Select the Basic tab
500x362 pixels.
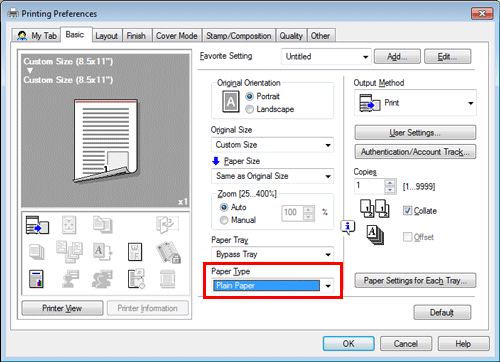pos(75,35)
